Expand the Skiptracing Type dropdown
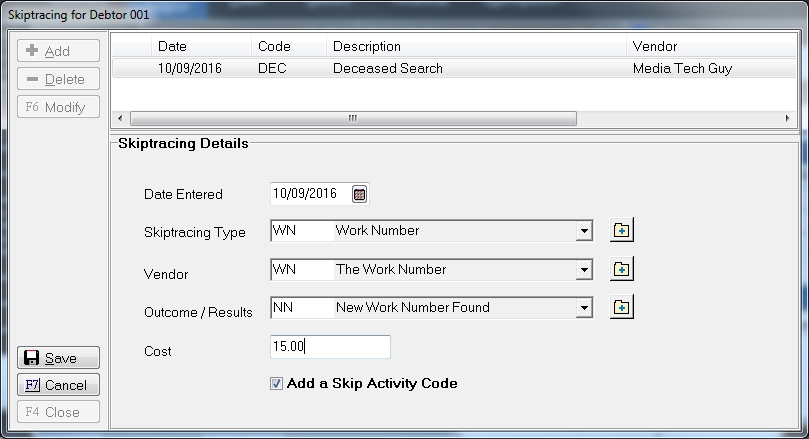Screen dimensions: 809x439 point(584,231)
